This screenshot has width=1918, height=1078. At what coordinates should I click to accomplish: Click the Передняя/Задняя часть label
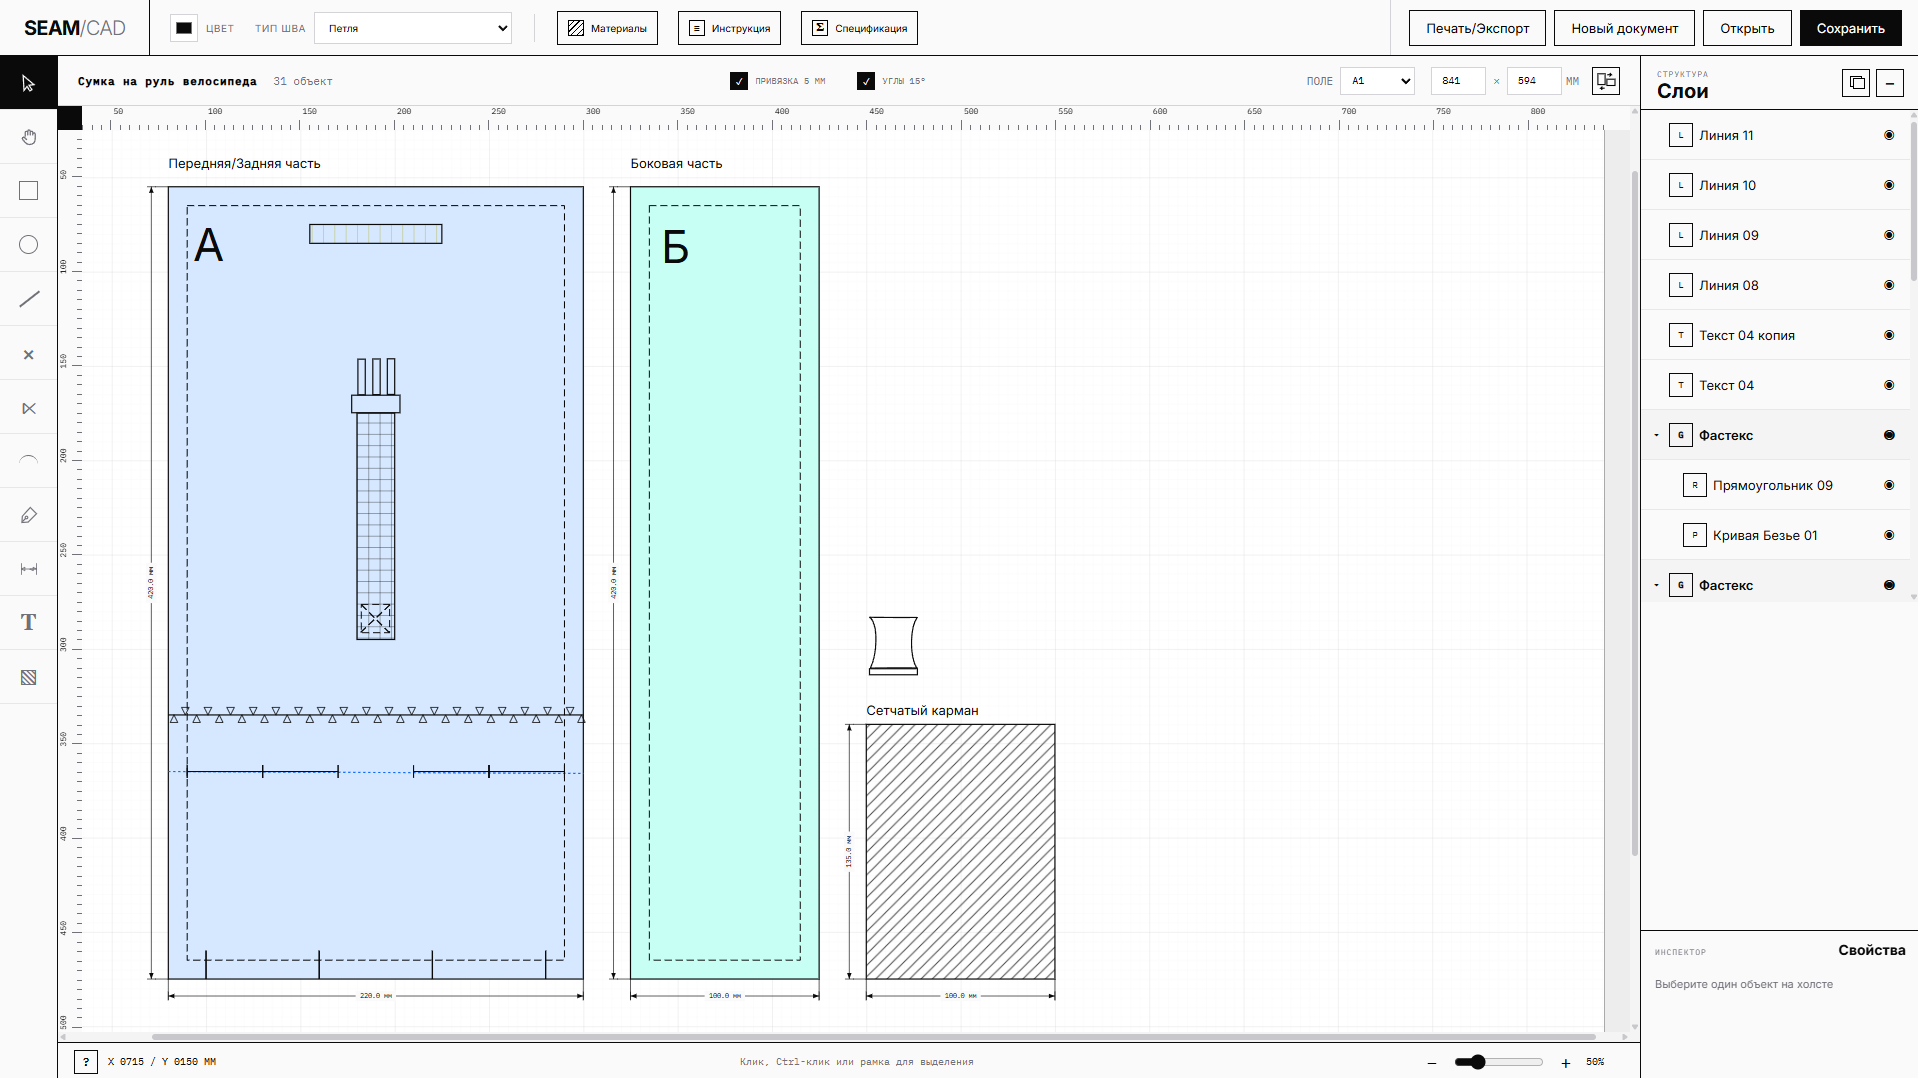(244, 163)
